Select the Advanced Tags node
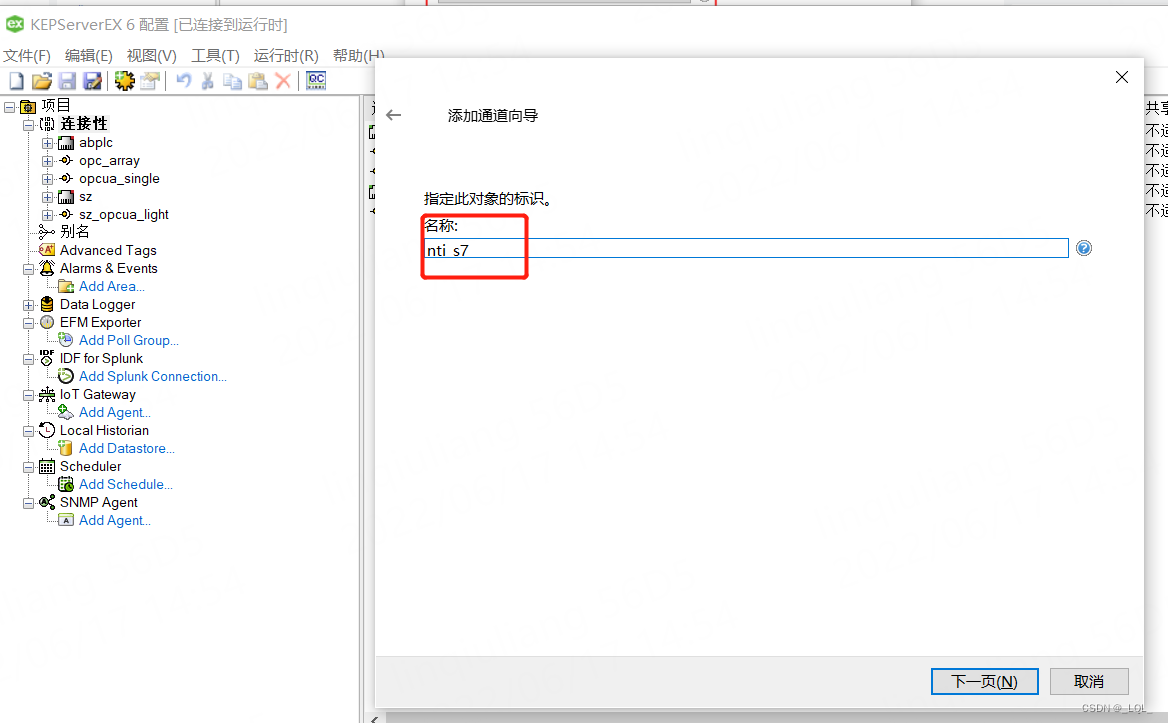Image resolution: width=1168 pixels, height=723 pixels. click(x=108, y=250)
